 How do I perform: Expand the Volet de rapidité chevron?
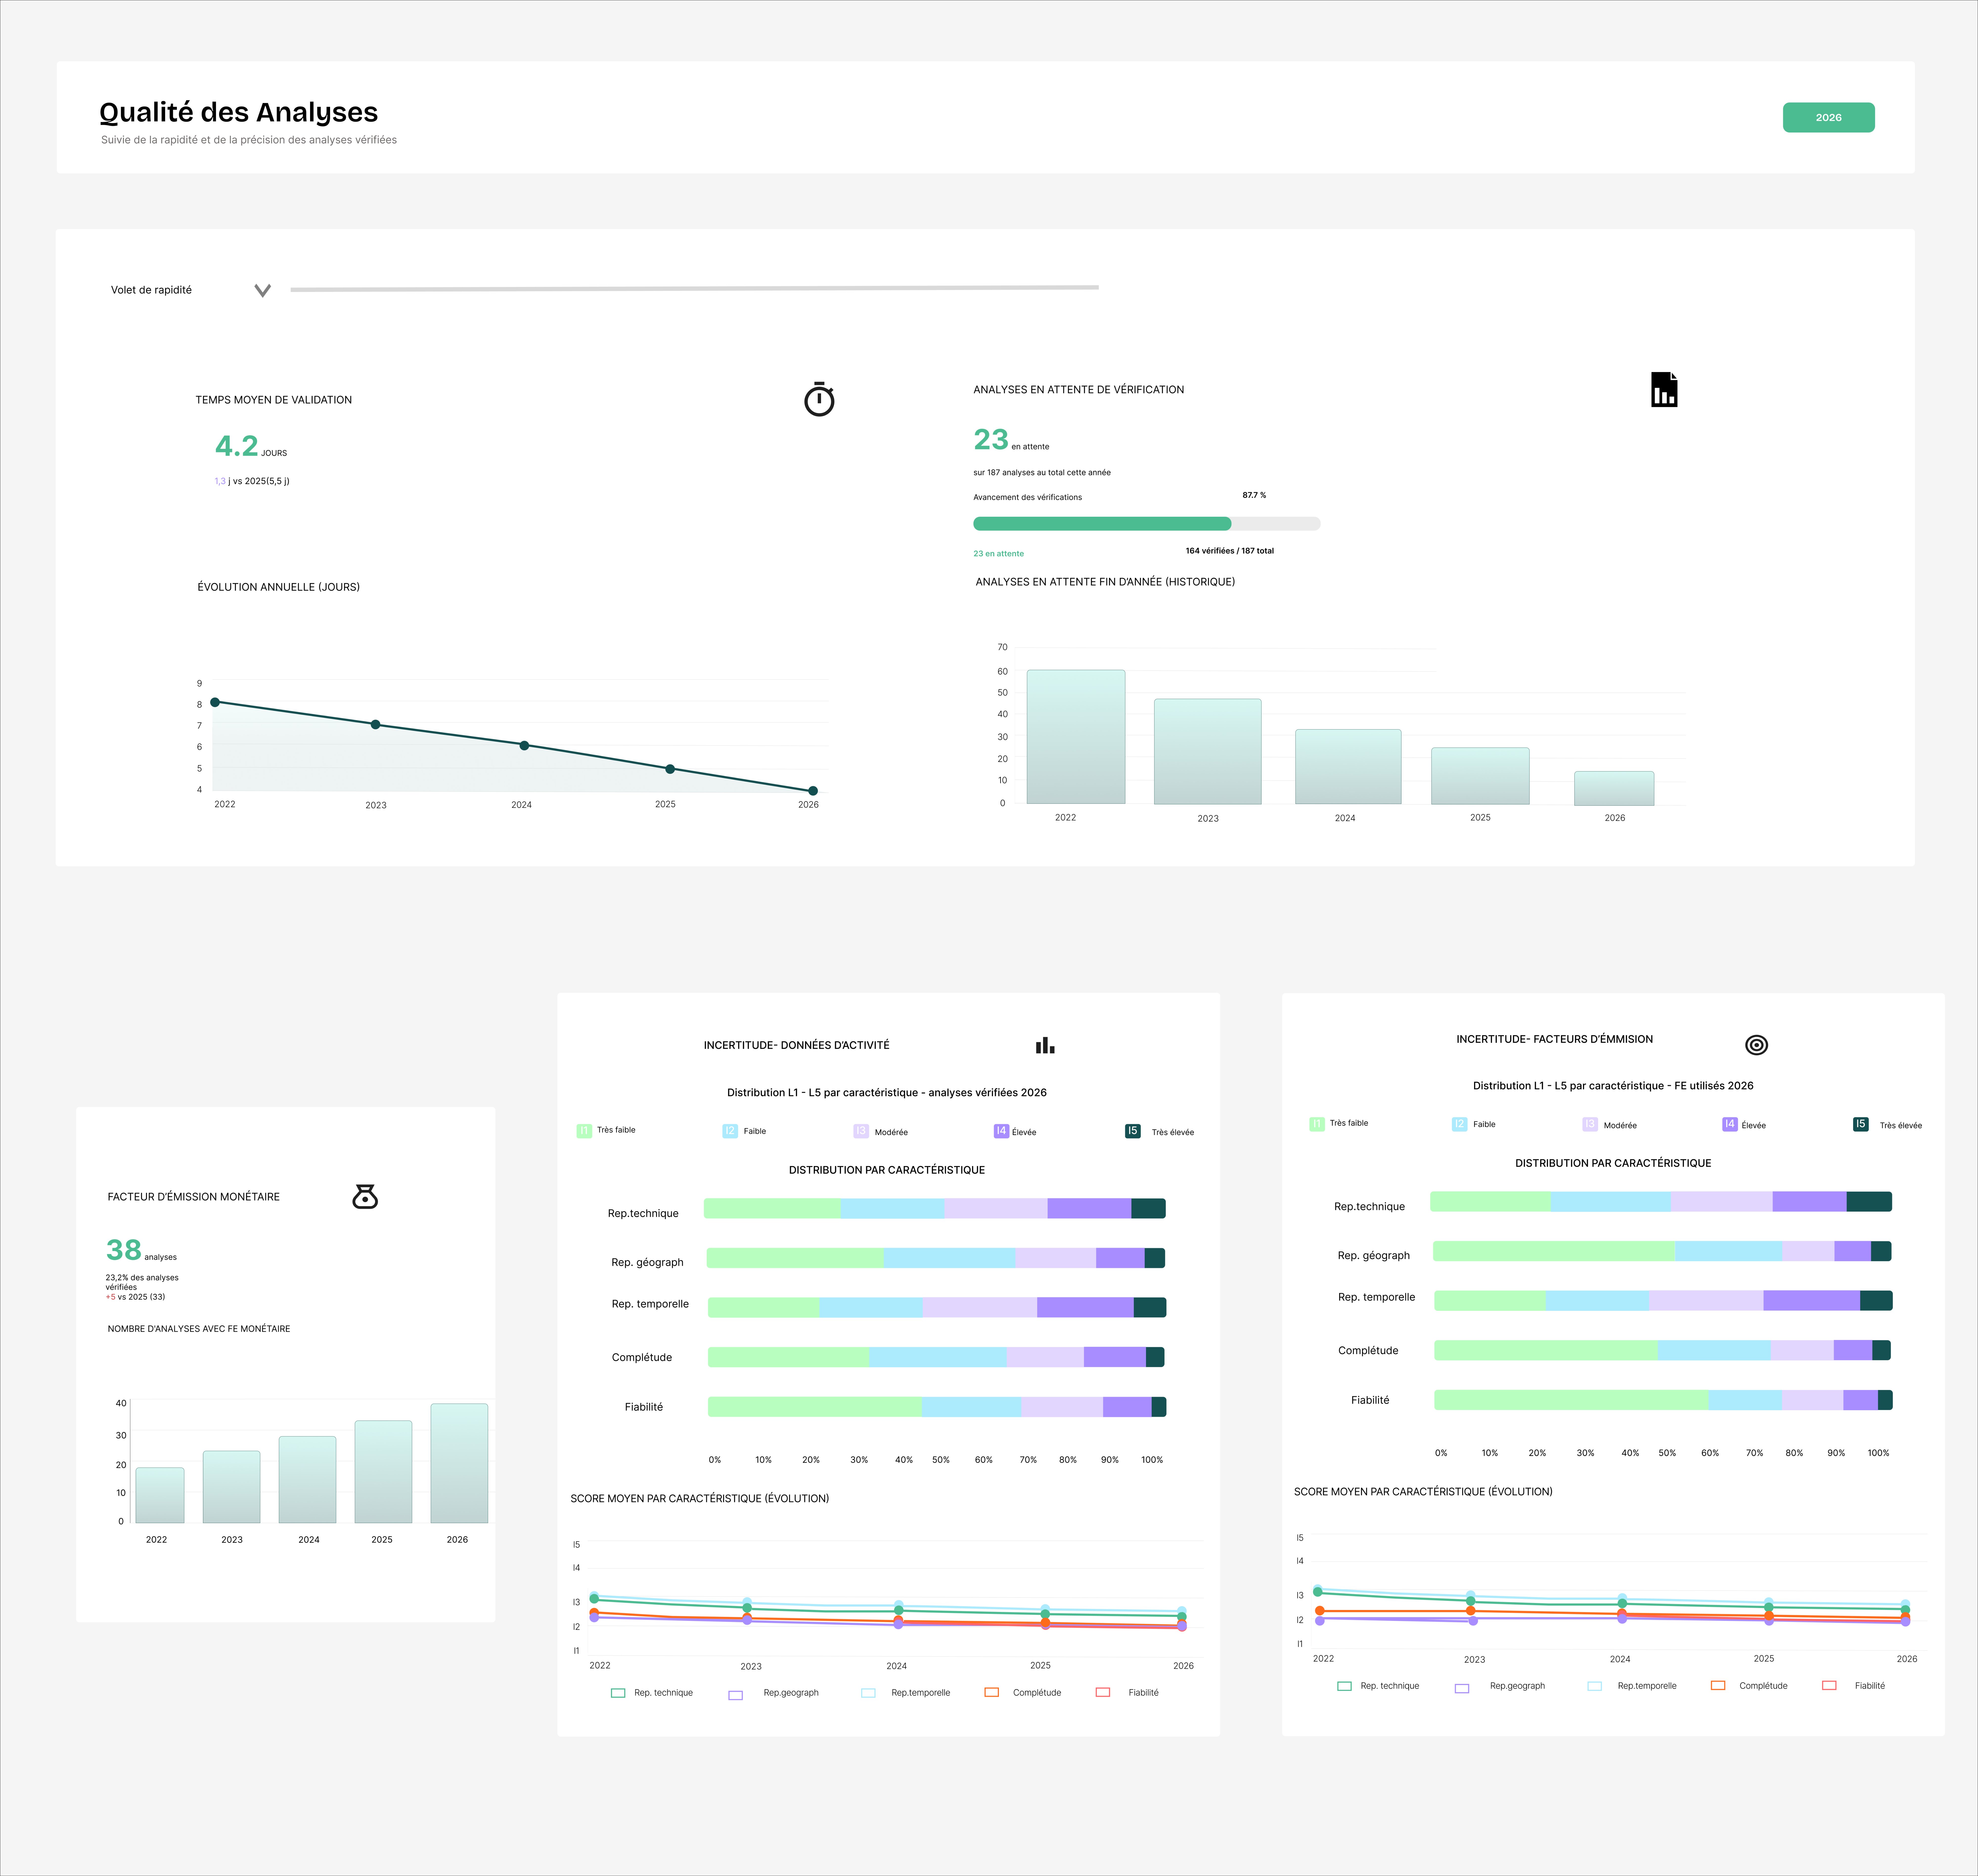pyautogui.click(x=263, y=291)
